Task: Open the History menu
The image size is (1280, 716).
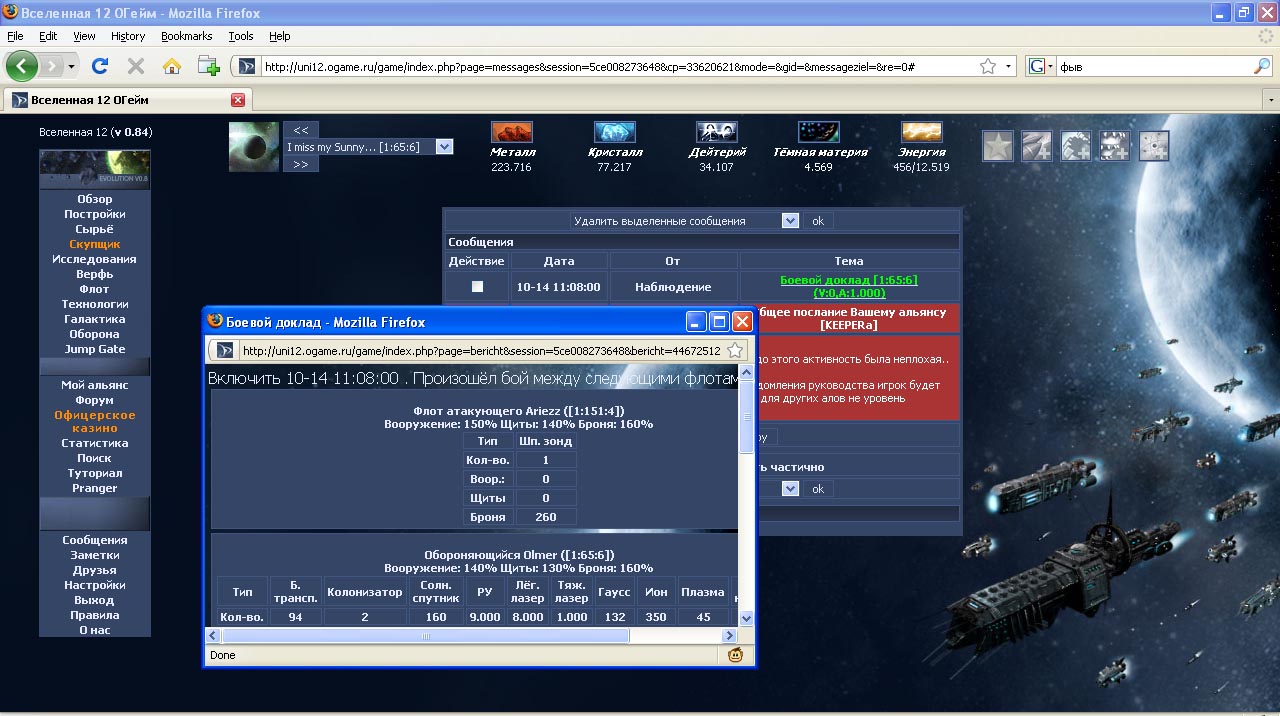Action: pyautogui.click(x=128, y=36)
